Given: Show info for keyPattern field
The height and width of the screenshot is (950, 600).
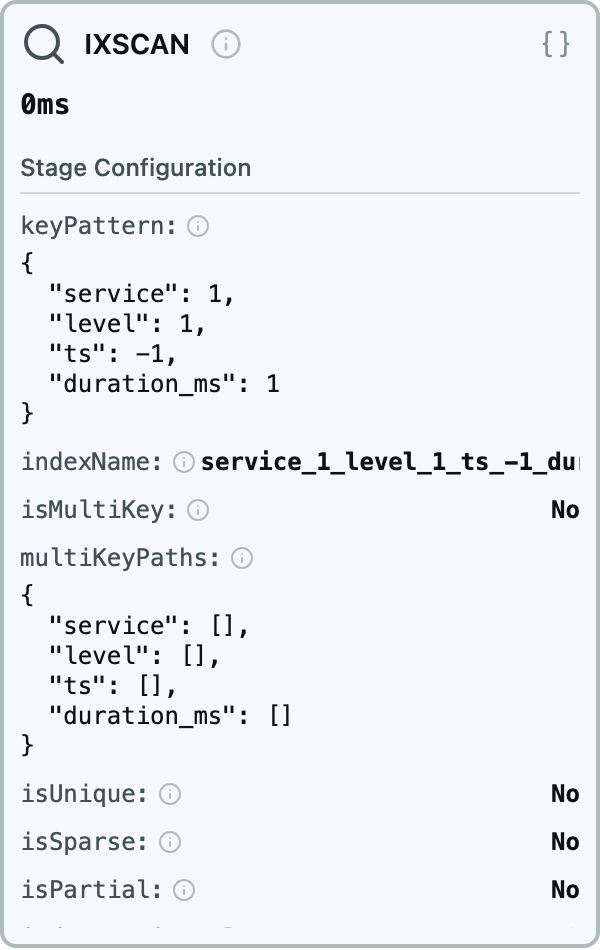Looking at the screenshot, I should pos(198,226).
